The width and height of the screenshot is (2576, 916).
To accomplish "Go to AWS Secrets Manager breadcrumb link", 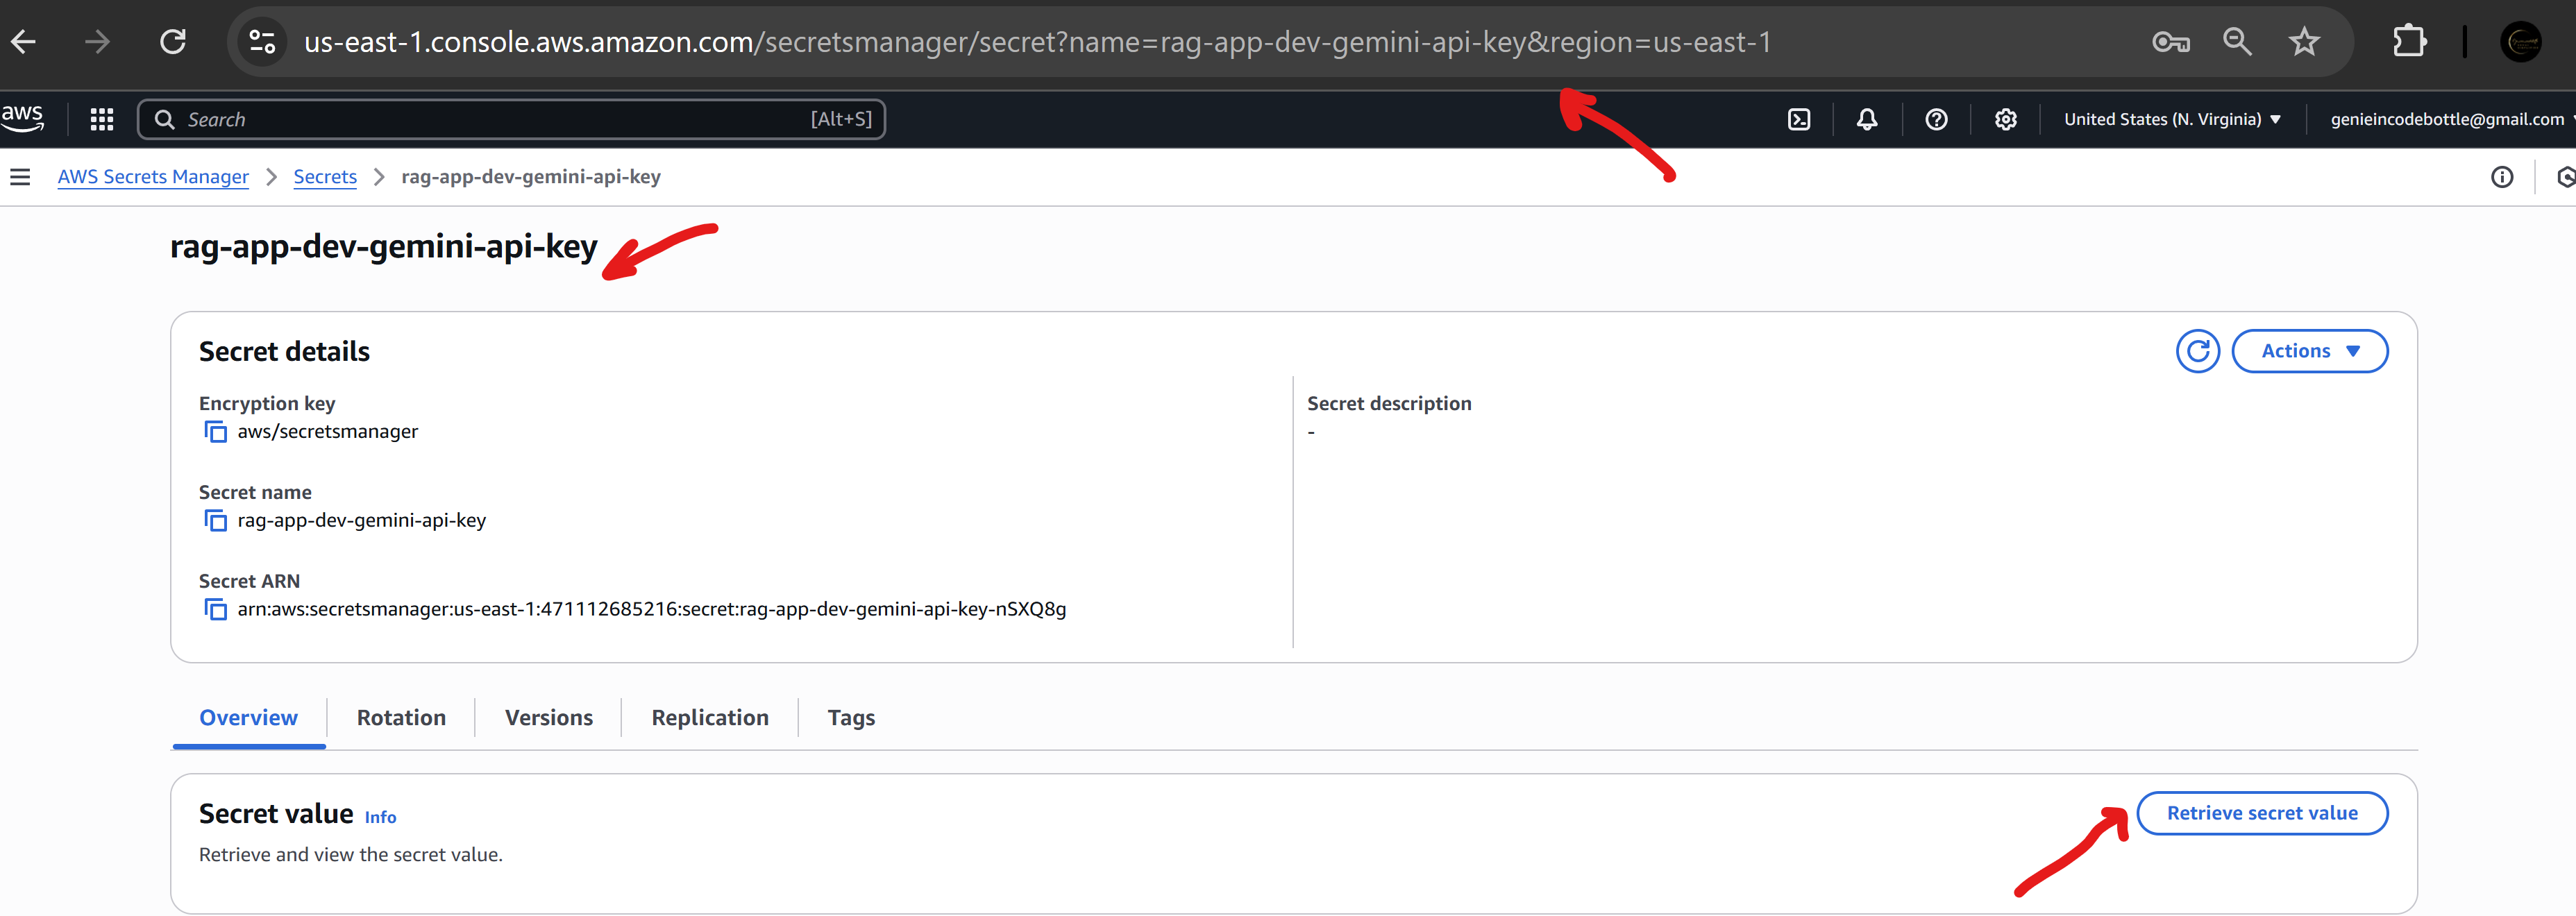I will [x=153, y=177].
